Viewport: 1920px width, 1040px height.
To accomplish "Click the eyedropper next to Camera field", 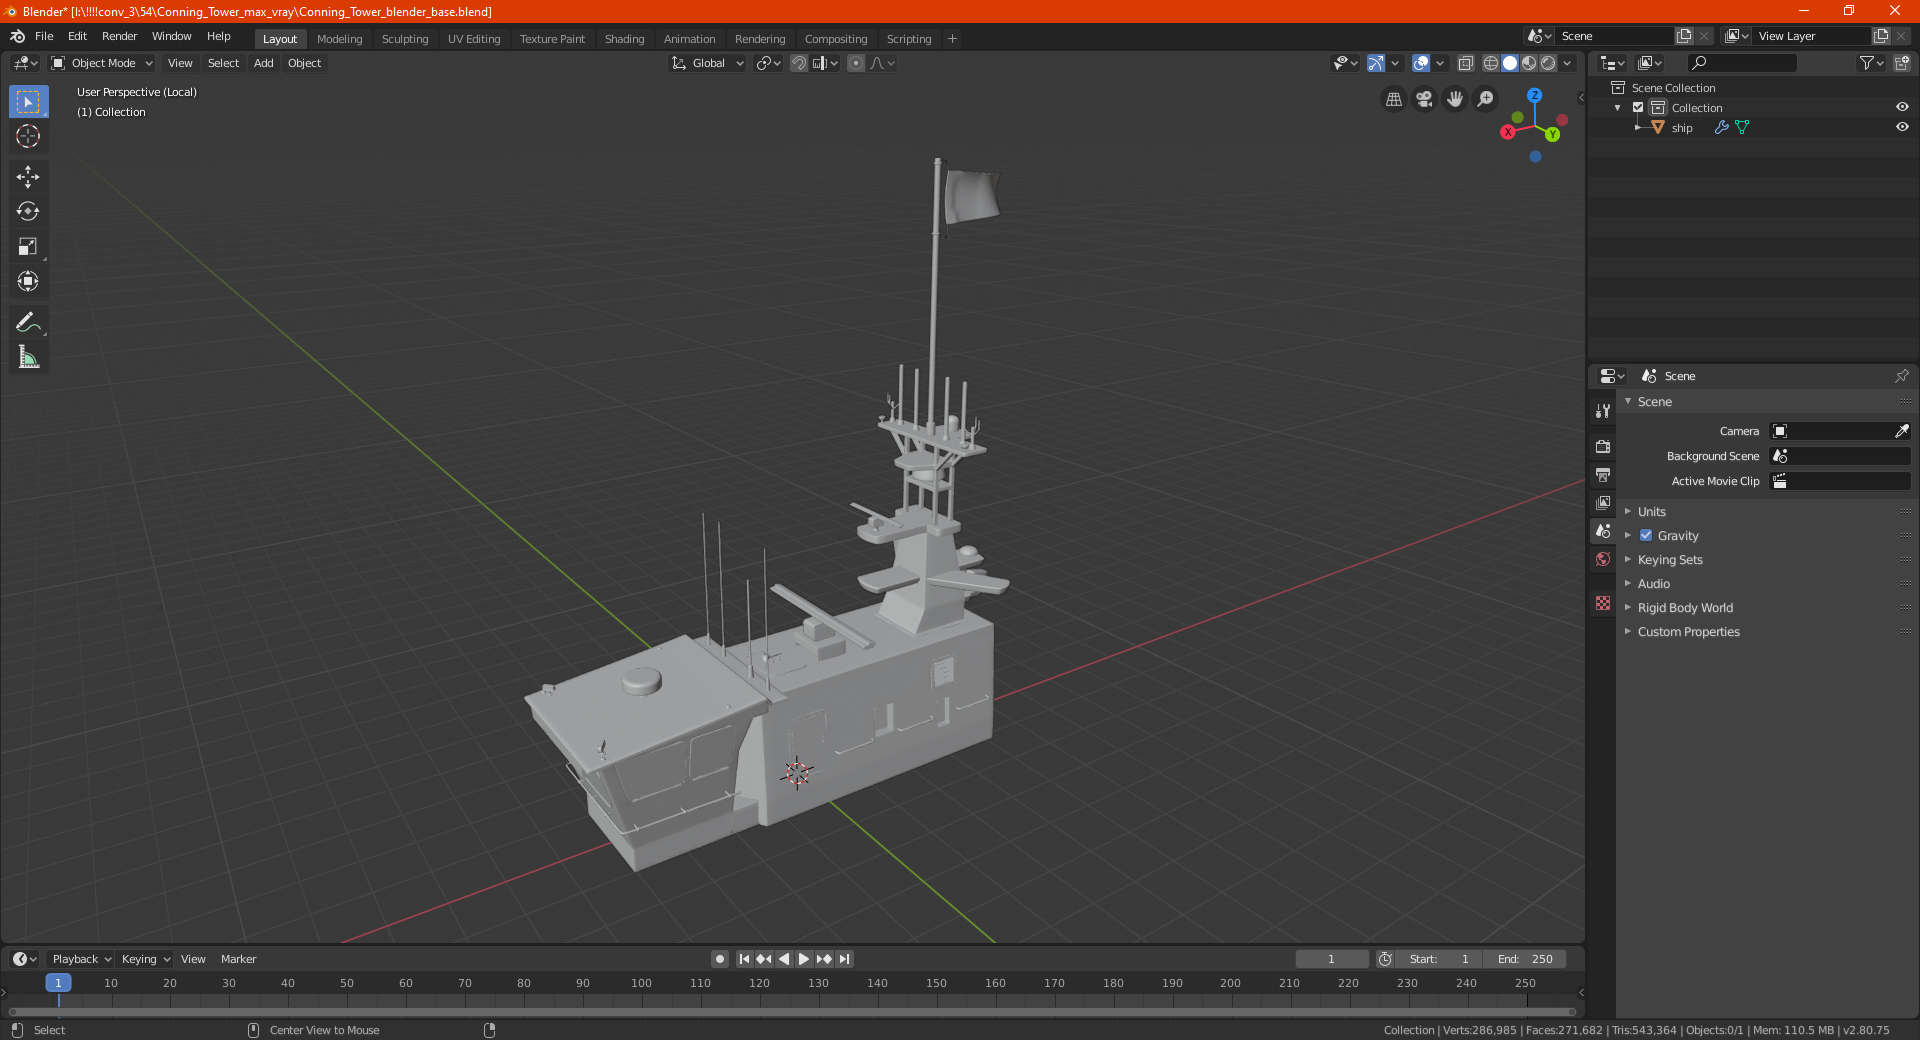I will click(x=1901, y=431).
